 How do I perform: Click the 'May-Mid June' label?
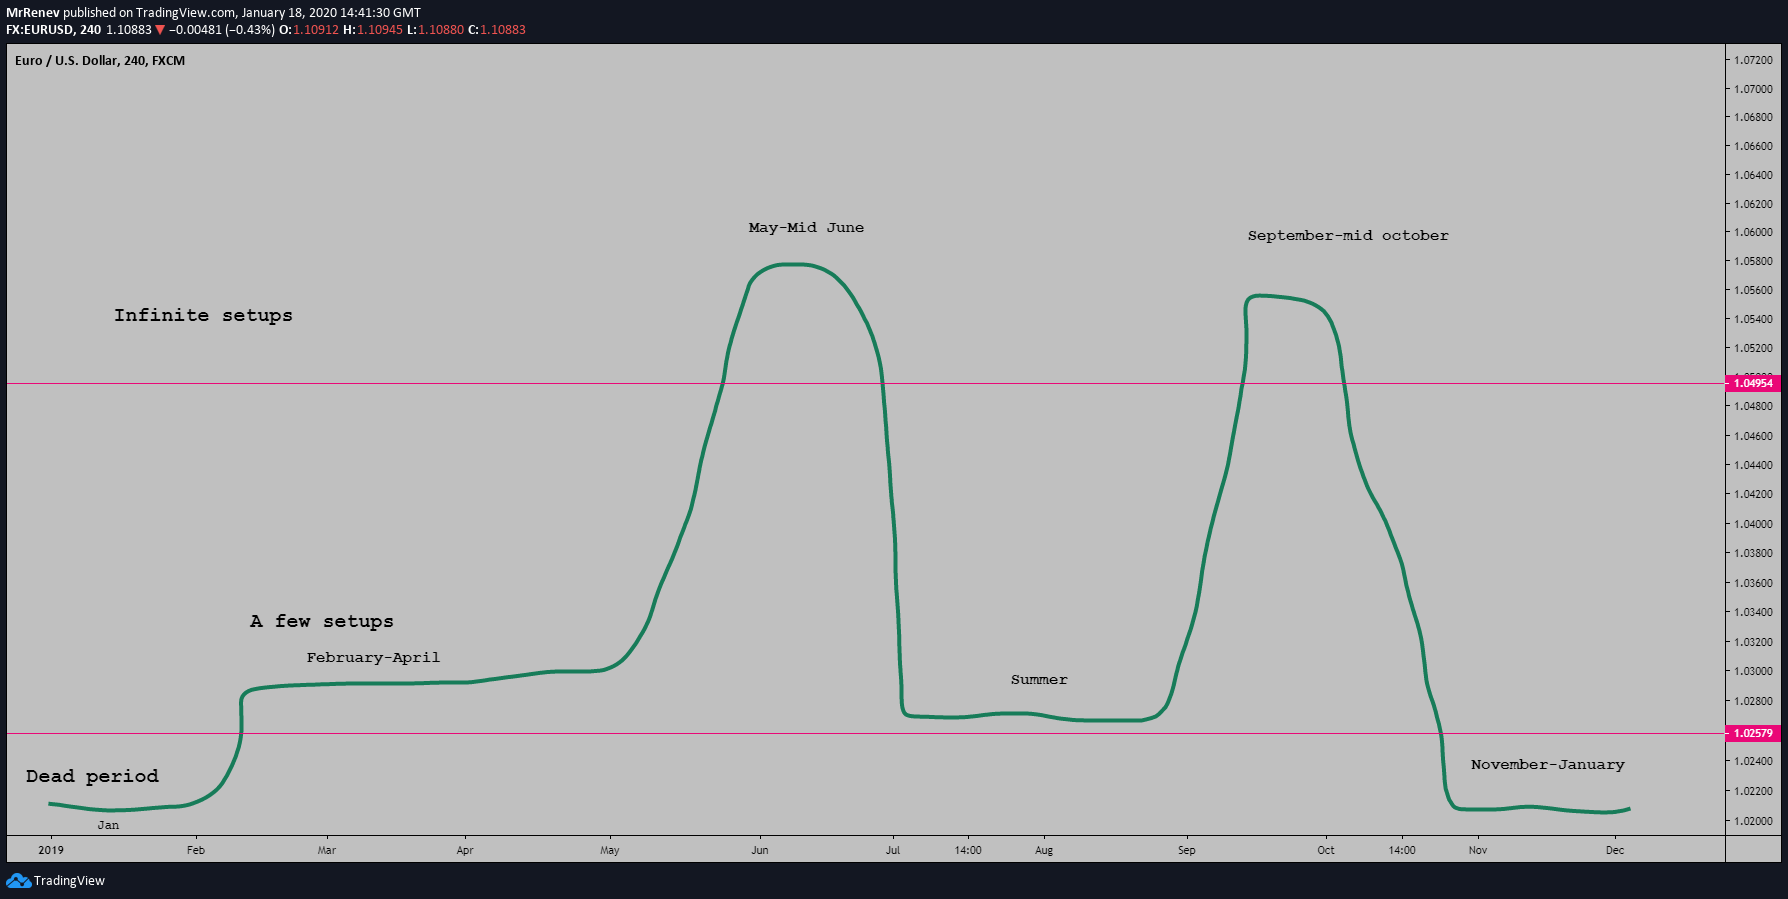pos(806,227)
